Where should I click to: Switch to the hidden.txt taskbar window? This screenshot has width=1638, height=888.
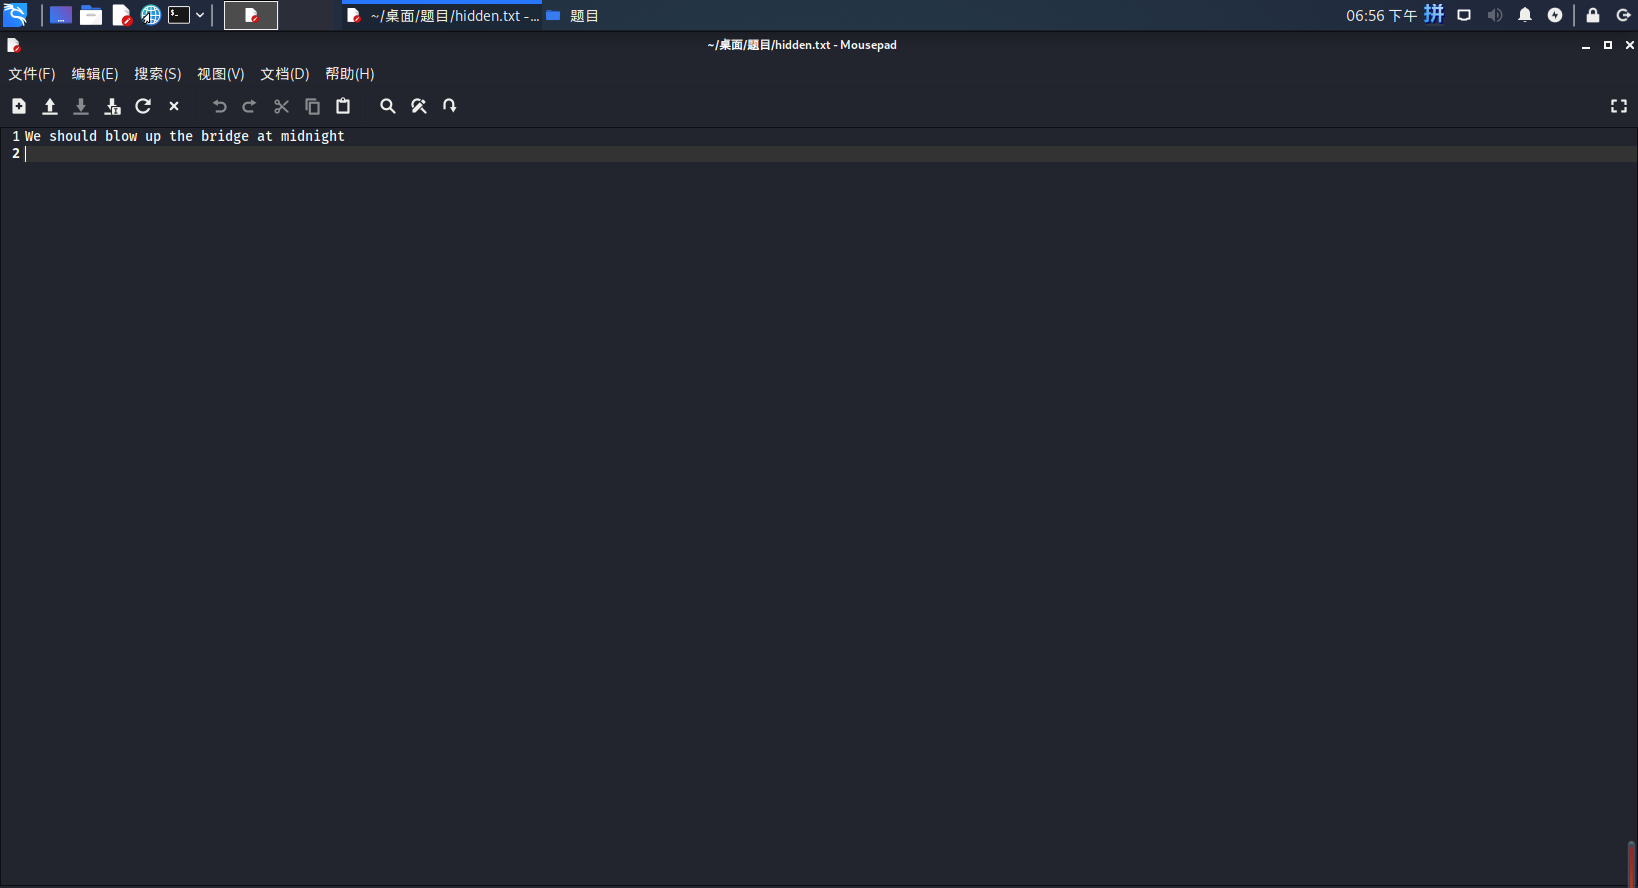(442, 16)
